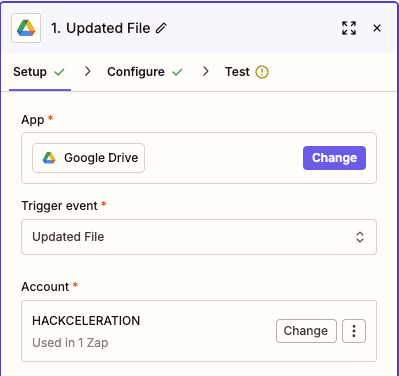Click Google Drive icon inside the app chip
This screenshot has width=399, height=376.
(x=49, y=158)
